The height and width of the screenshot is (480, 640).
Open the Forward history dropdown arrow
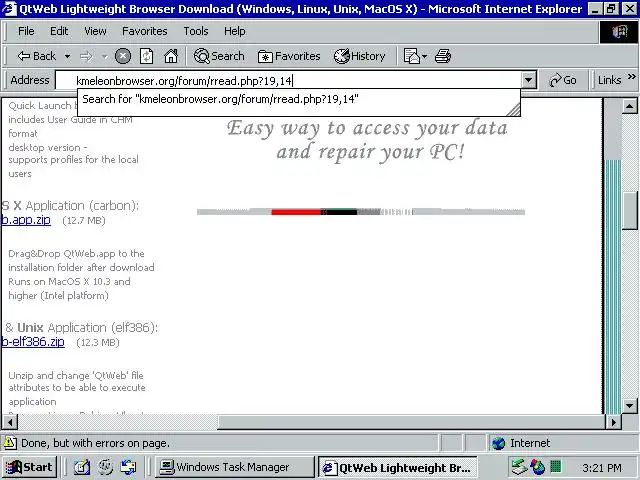tap(104, 56)
